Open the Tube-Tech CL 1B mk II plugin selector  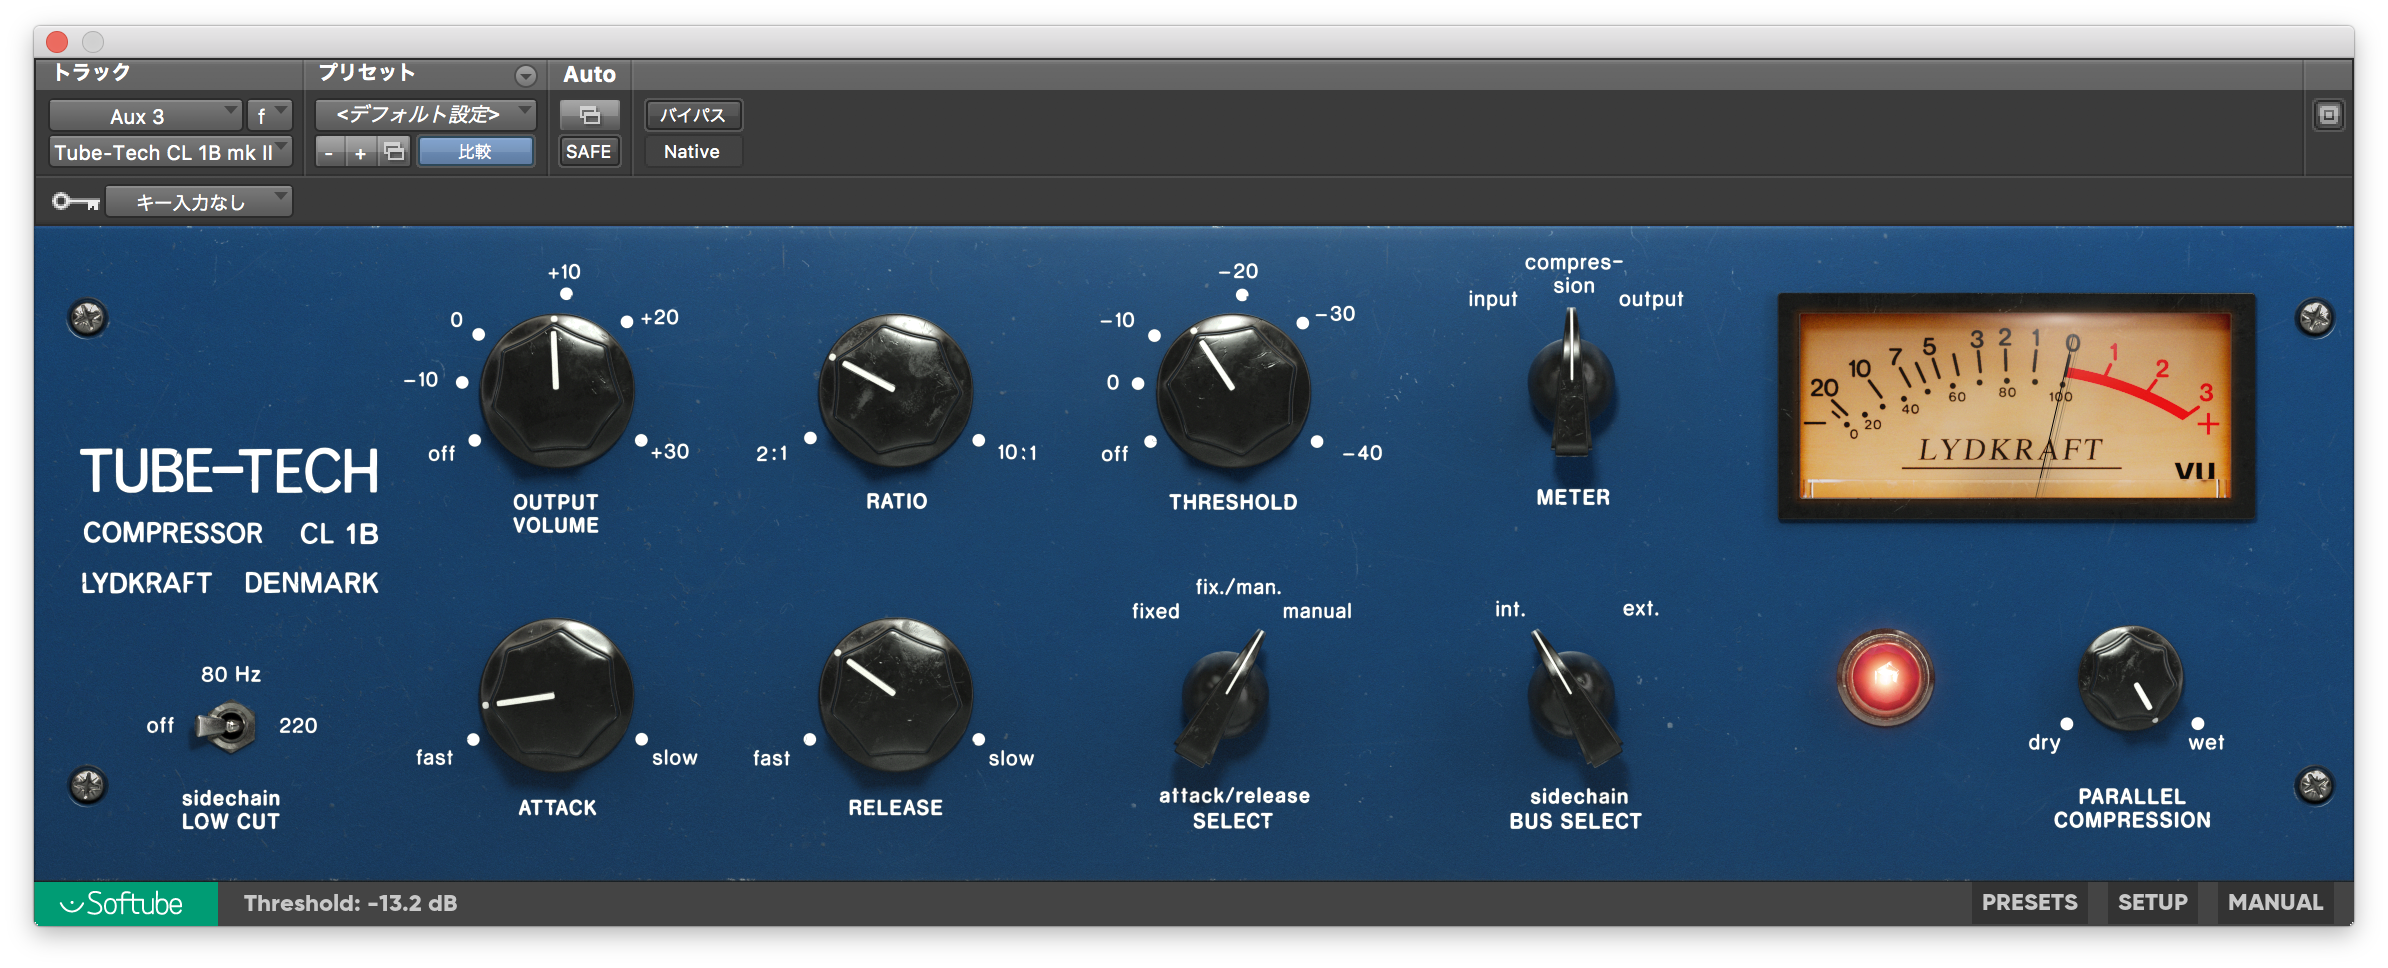tap(170, 153)
